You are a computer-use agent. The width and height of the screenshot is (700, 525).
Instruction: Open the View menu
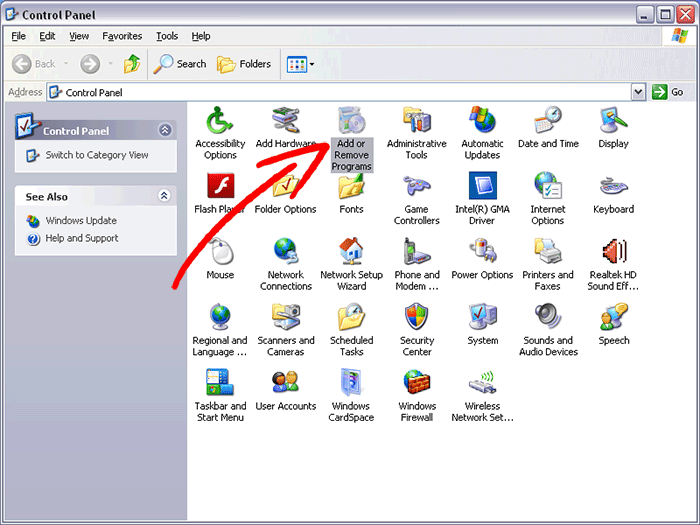click(x=79, y=36)
